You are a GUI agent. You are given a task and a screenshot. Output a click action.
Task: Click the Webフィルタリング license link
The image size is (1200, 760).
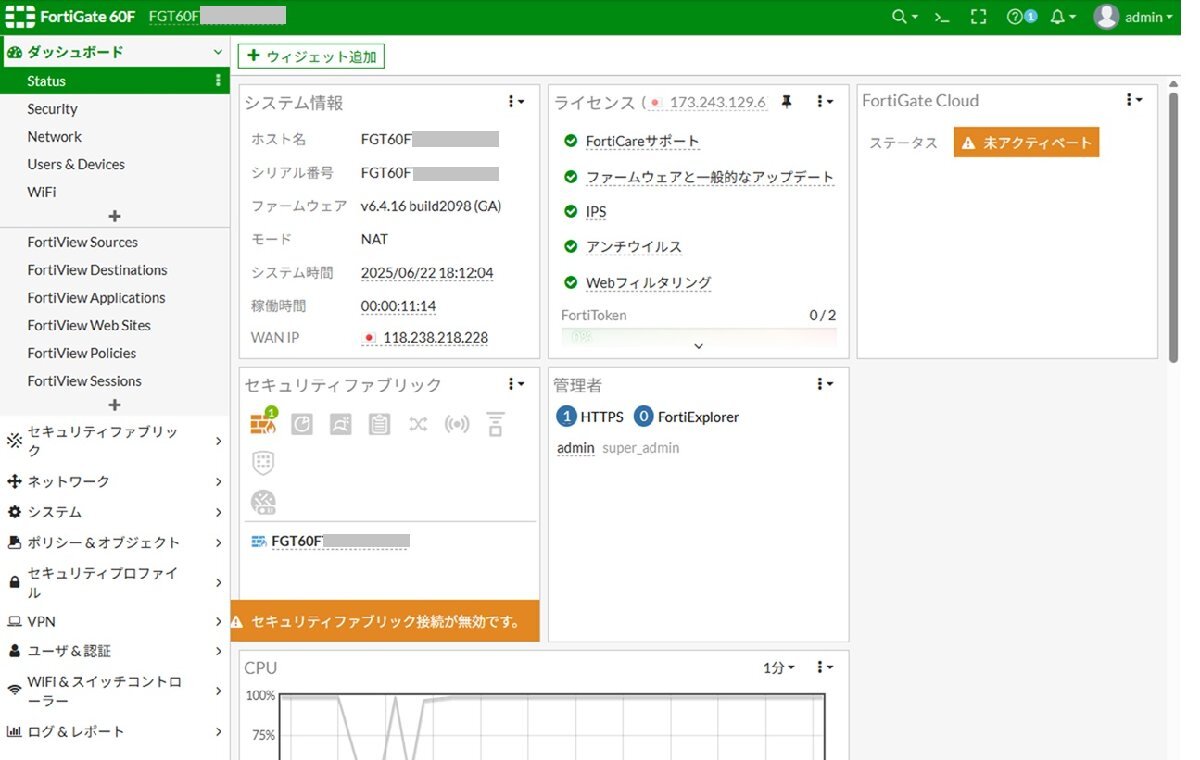coord(648,283)
